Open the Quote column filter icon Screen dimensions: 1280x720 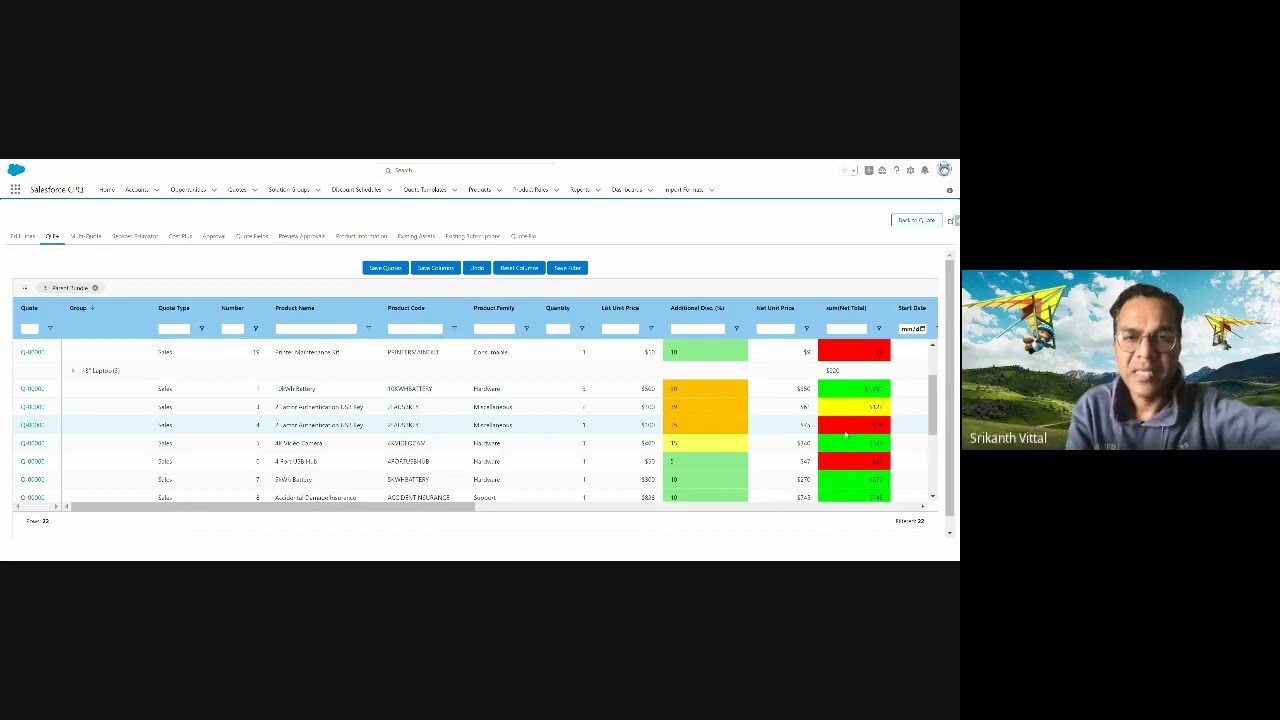click(x=49, y=329)
